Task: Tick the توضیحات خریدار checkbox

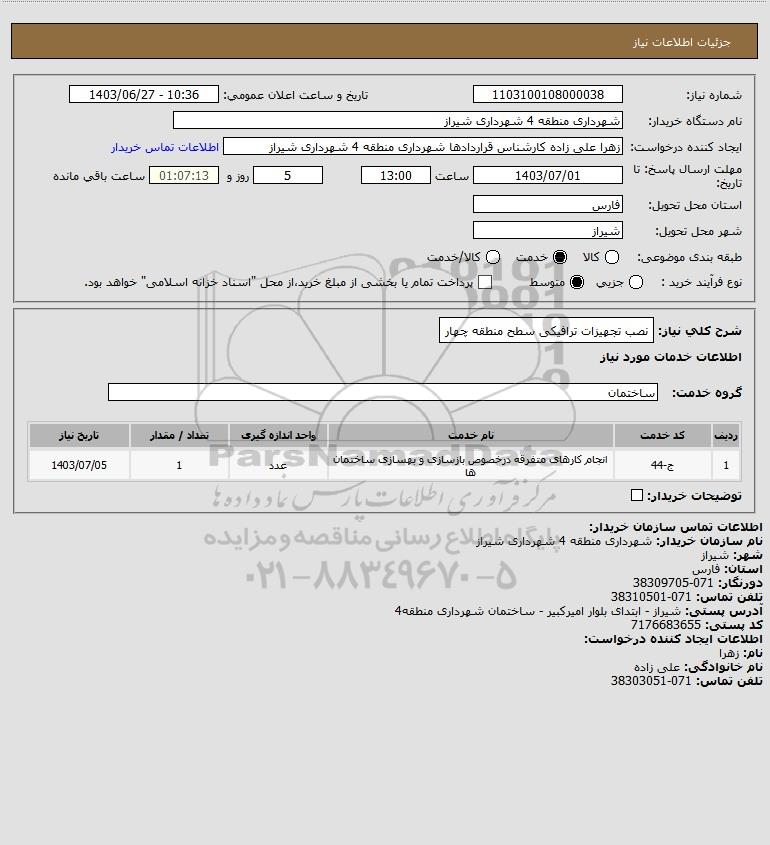Action: click(x=637, y=495)
